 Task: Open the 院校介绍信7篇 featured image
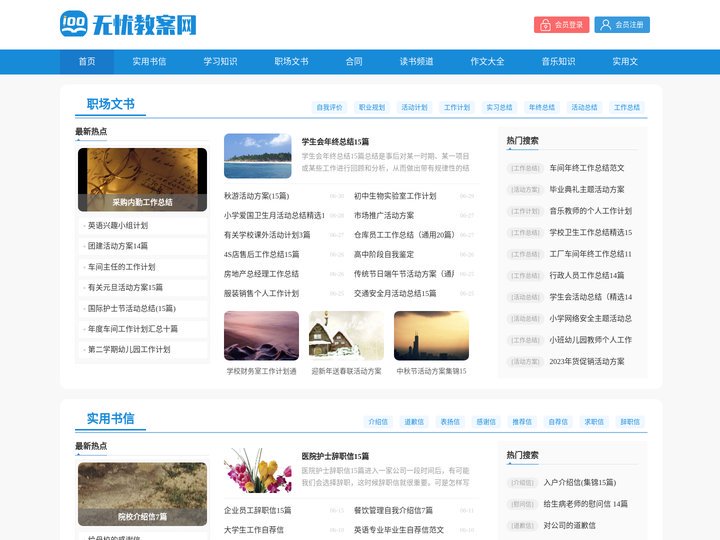pos(142,494)
